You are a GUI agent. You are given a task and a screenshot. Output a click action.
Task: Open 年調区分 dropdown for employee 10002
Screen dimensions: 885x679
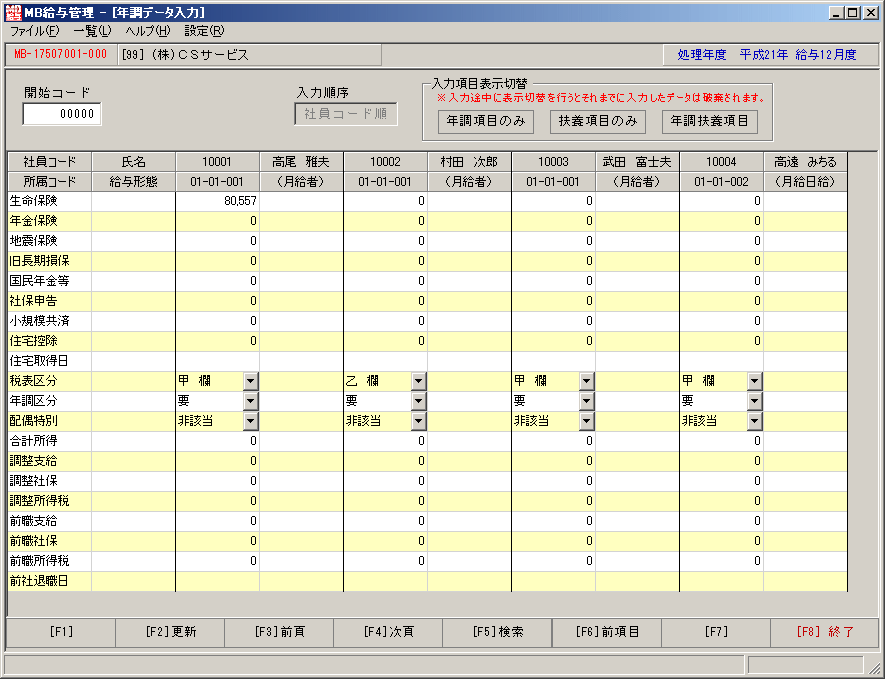point(418,401)
